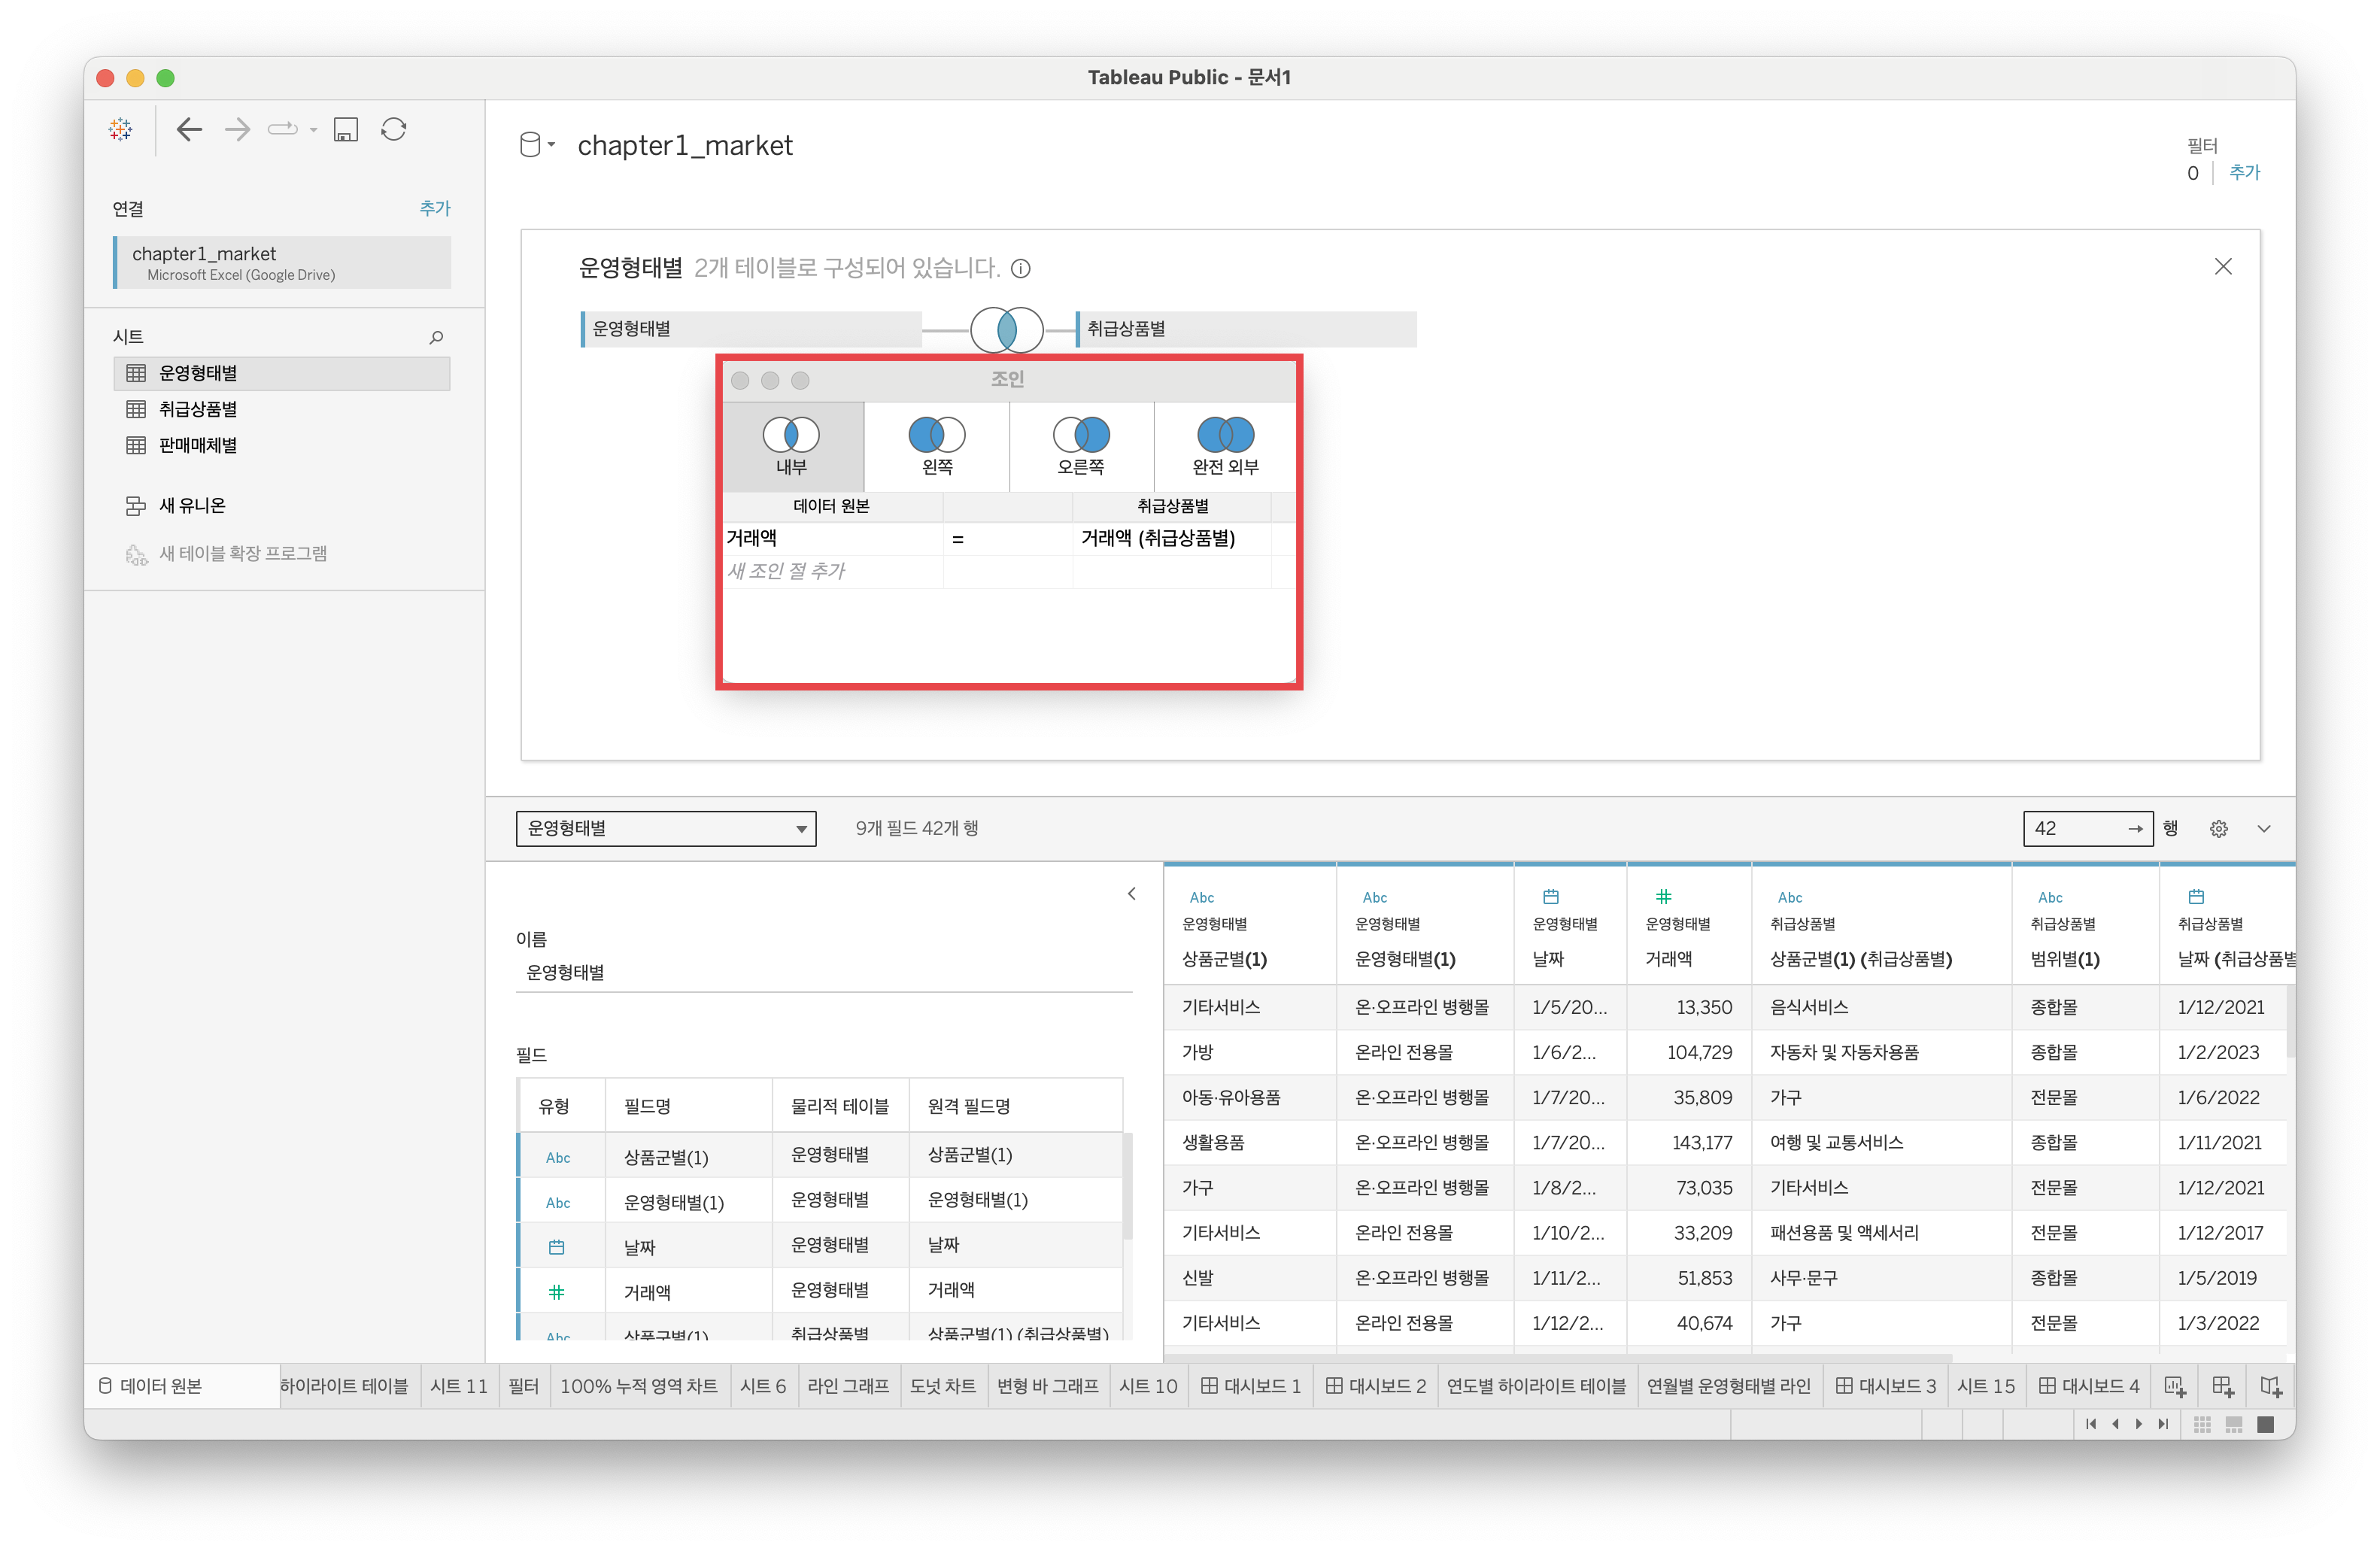The height and width of the screenshot is (1551, 2380).
Task: Click the sheet search magnifier icon
Action: click(436, 337)
